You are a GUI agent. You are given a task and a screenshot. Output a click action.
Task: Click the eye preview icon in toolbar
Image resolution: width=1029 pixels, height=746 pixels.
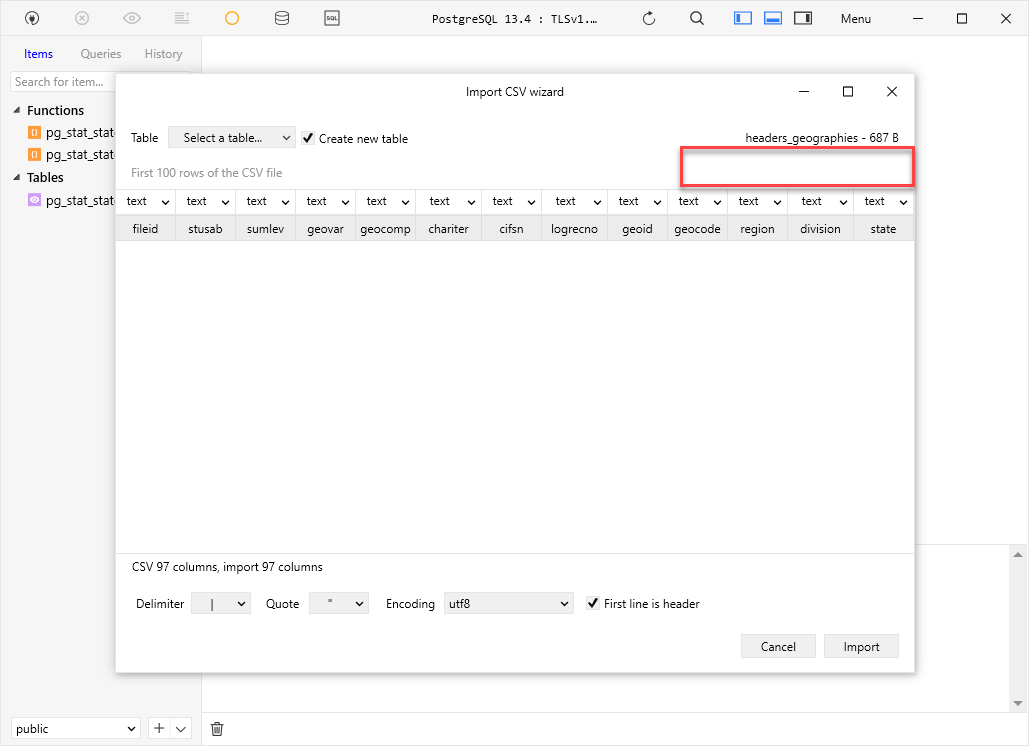pyautogui.click(x=131, y=18)
